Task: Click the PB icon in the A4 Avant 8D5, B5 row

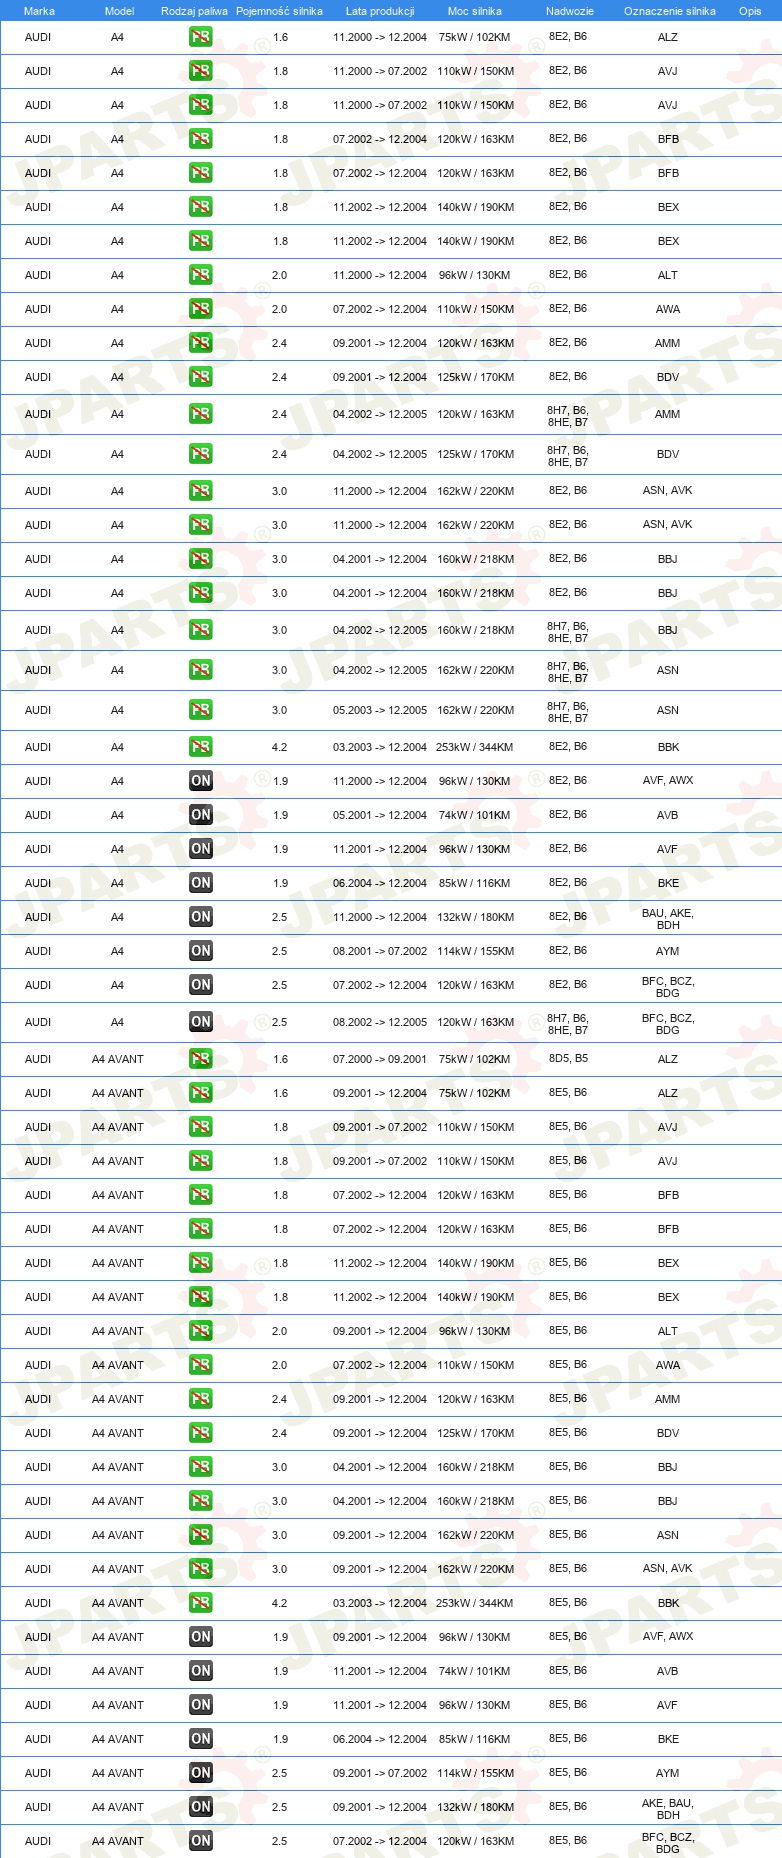Action: (x=200, y=1059)
